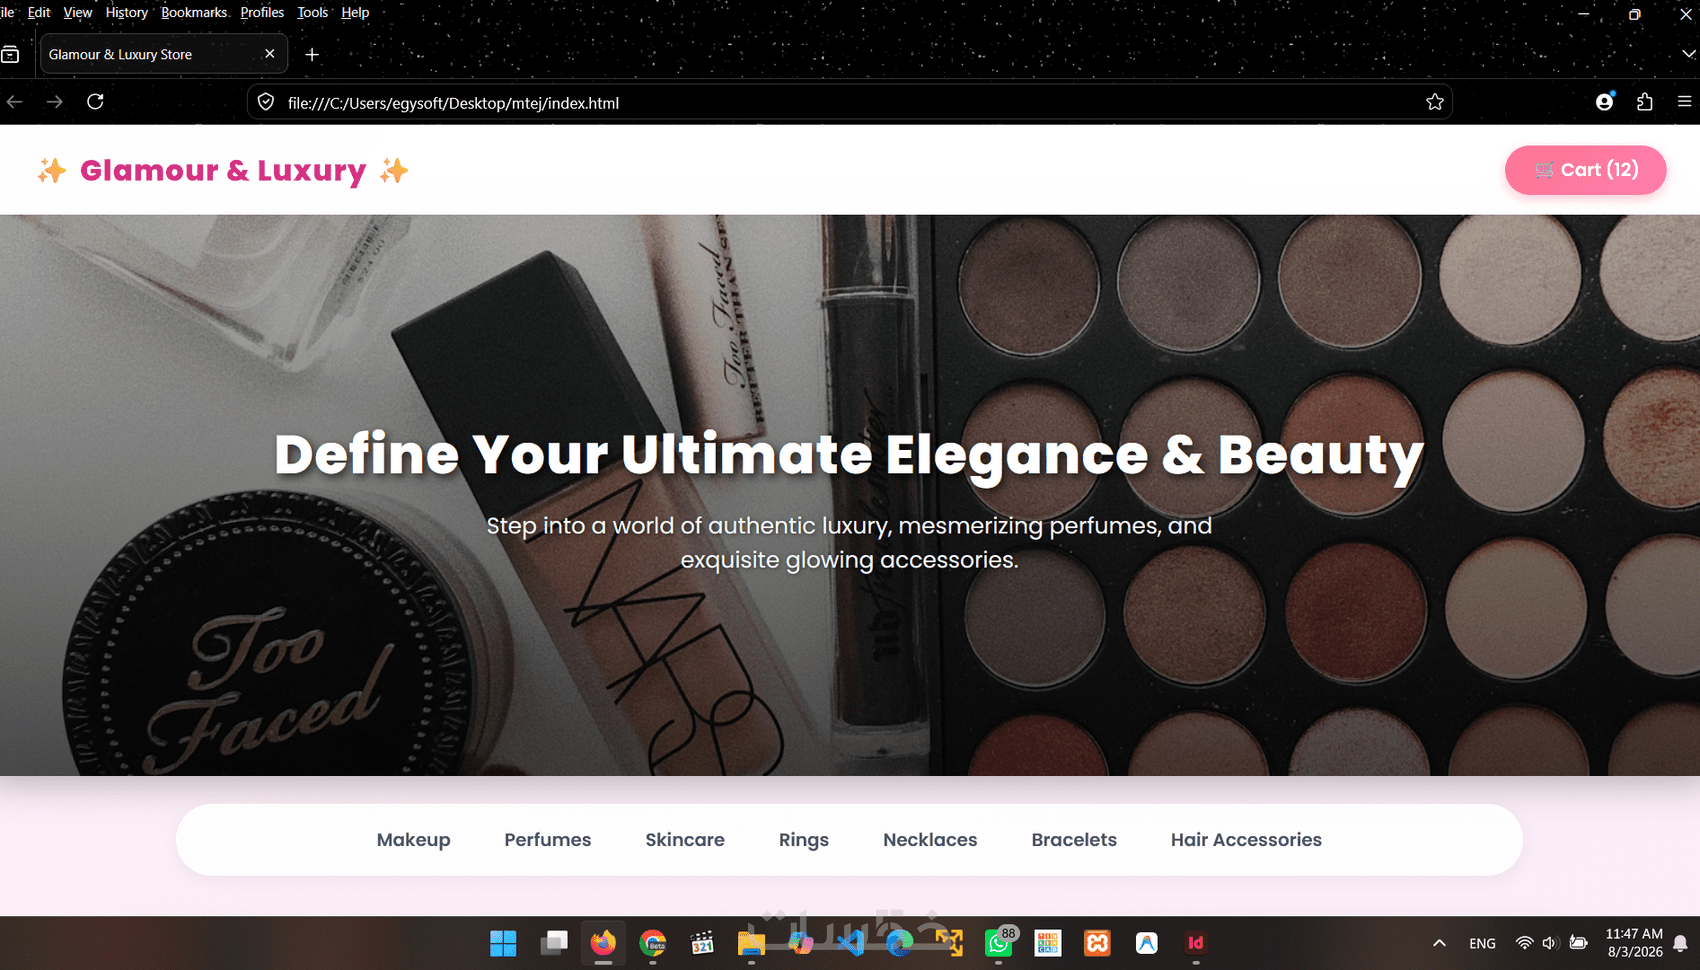Open Visual Studio Code from the taskbar
Image resolution: width=1700 pixels, height=970 pixels.
point(850,943)
